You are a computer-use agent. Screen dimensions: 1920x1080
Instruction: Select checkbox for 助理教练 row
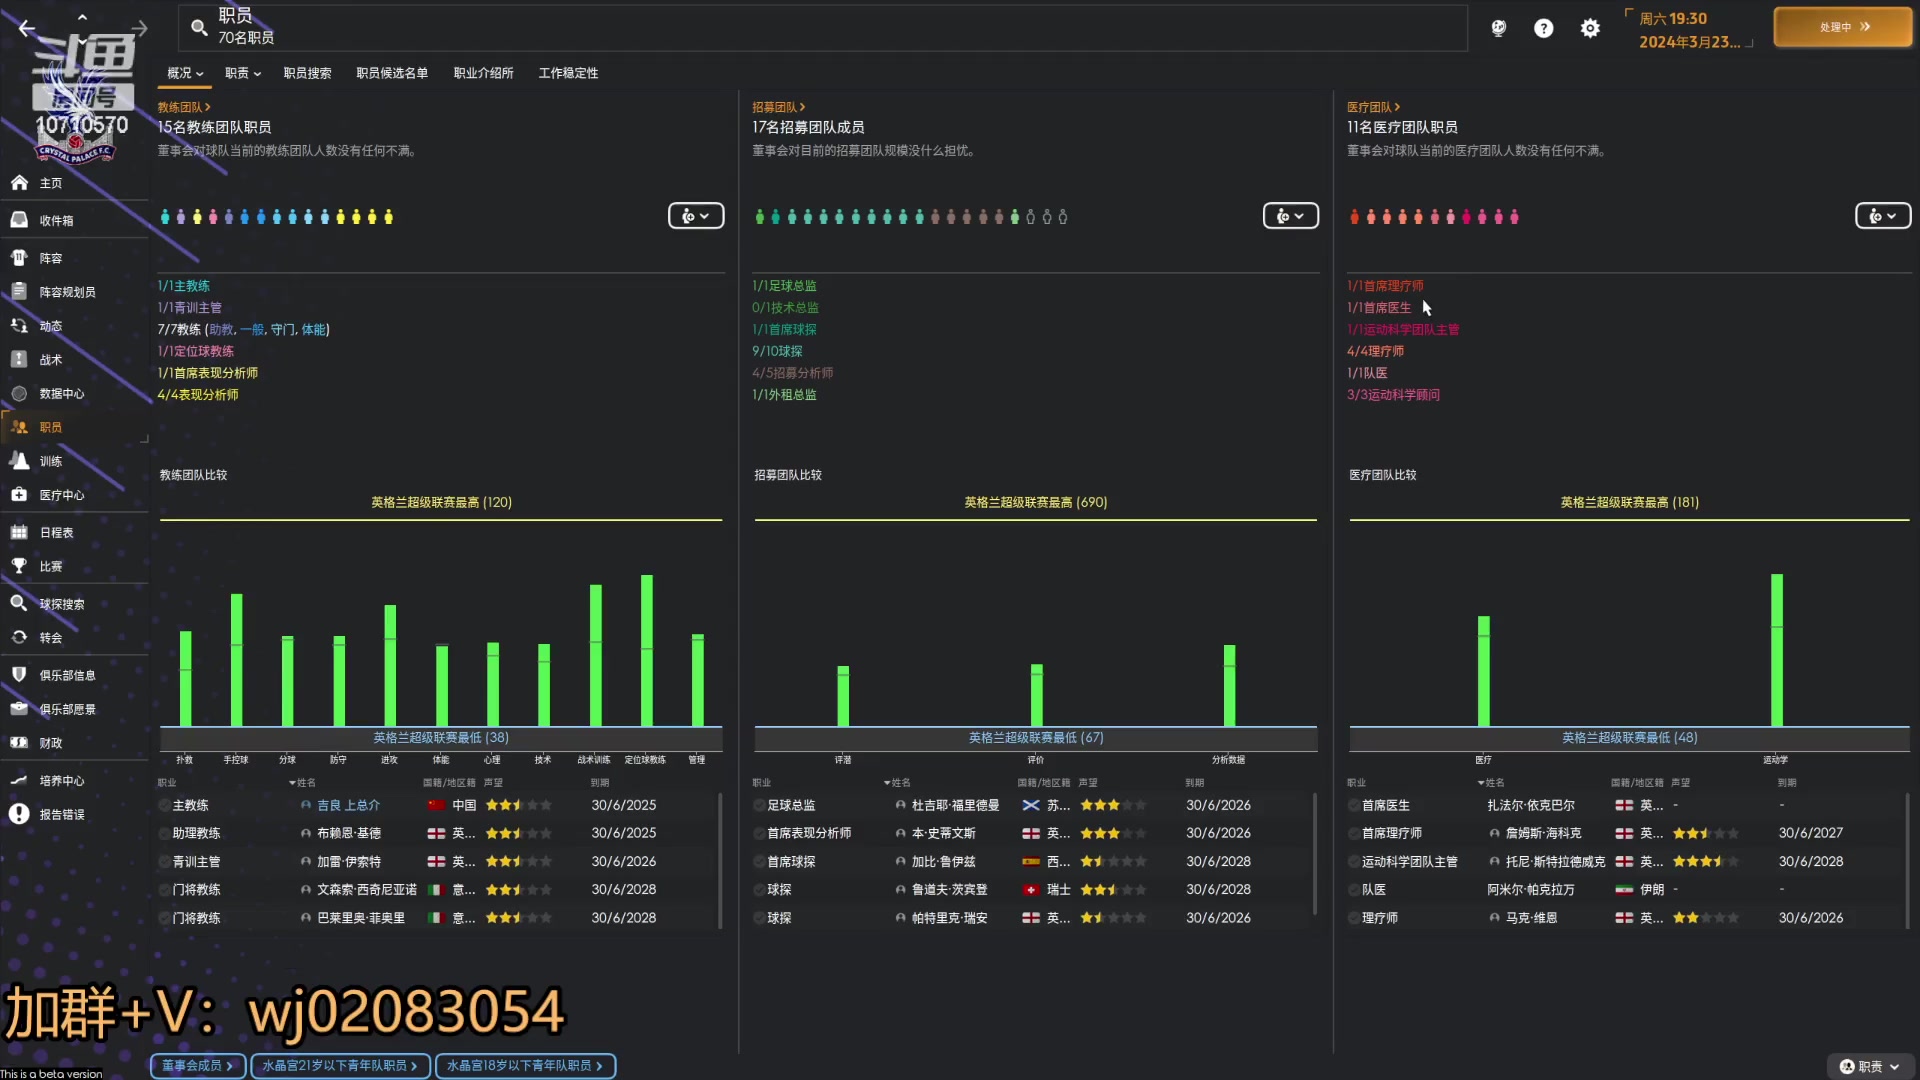(164, 833)
